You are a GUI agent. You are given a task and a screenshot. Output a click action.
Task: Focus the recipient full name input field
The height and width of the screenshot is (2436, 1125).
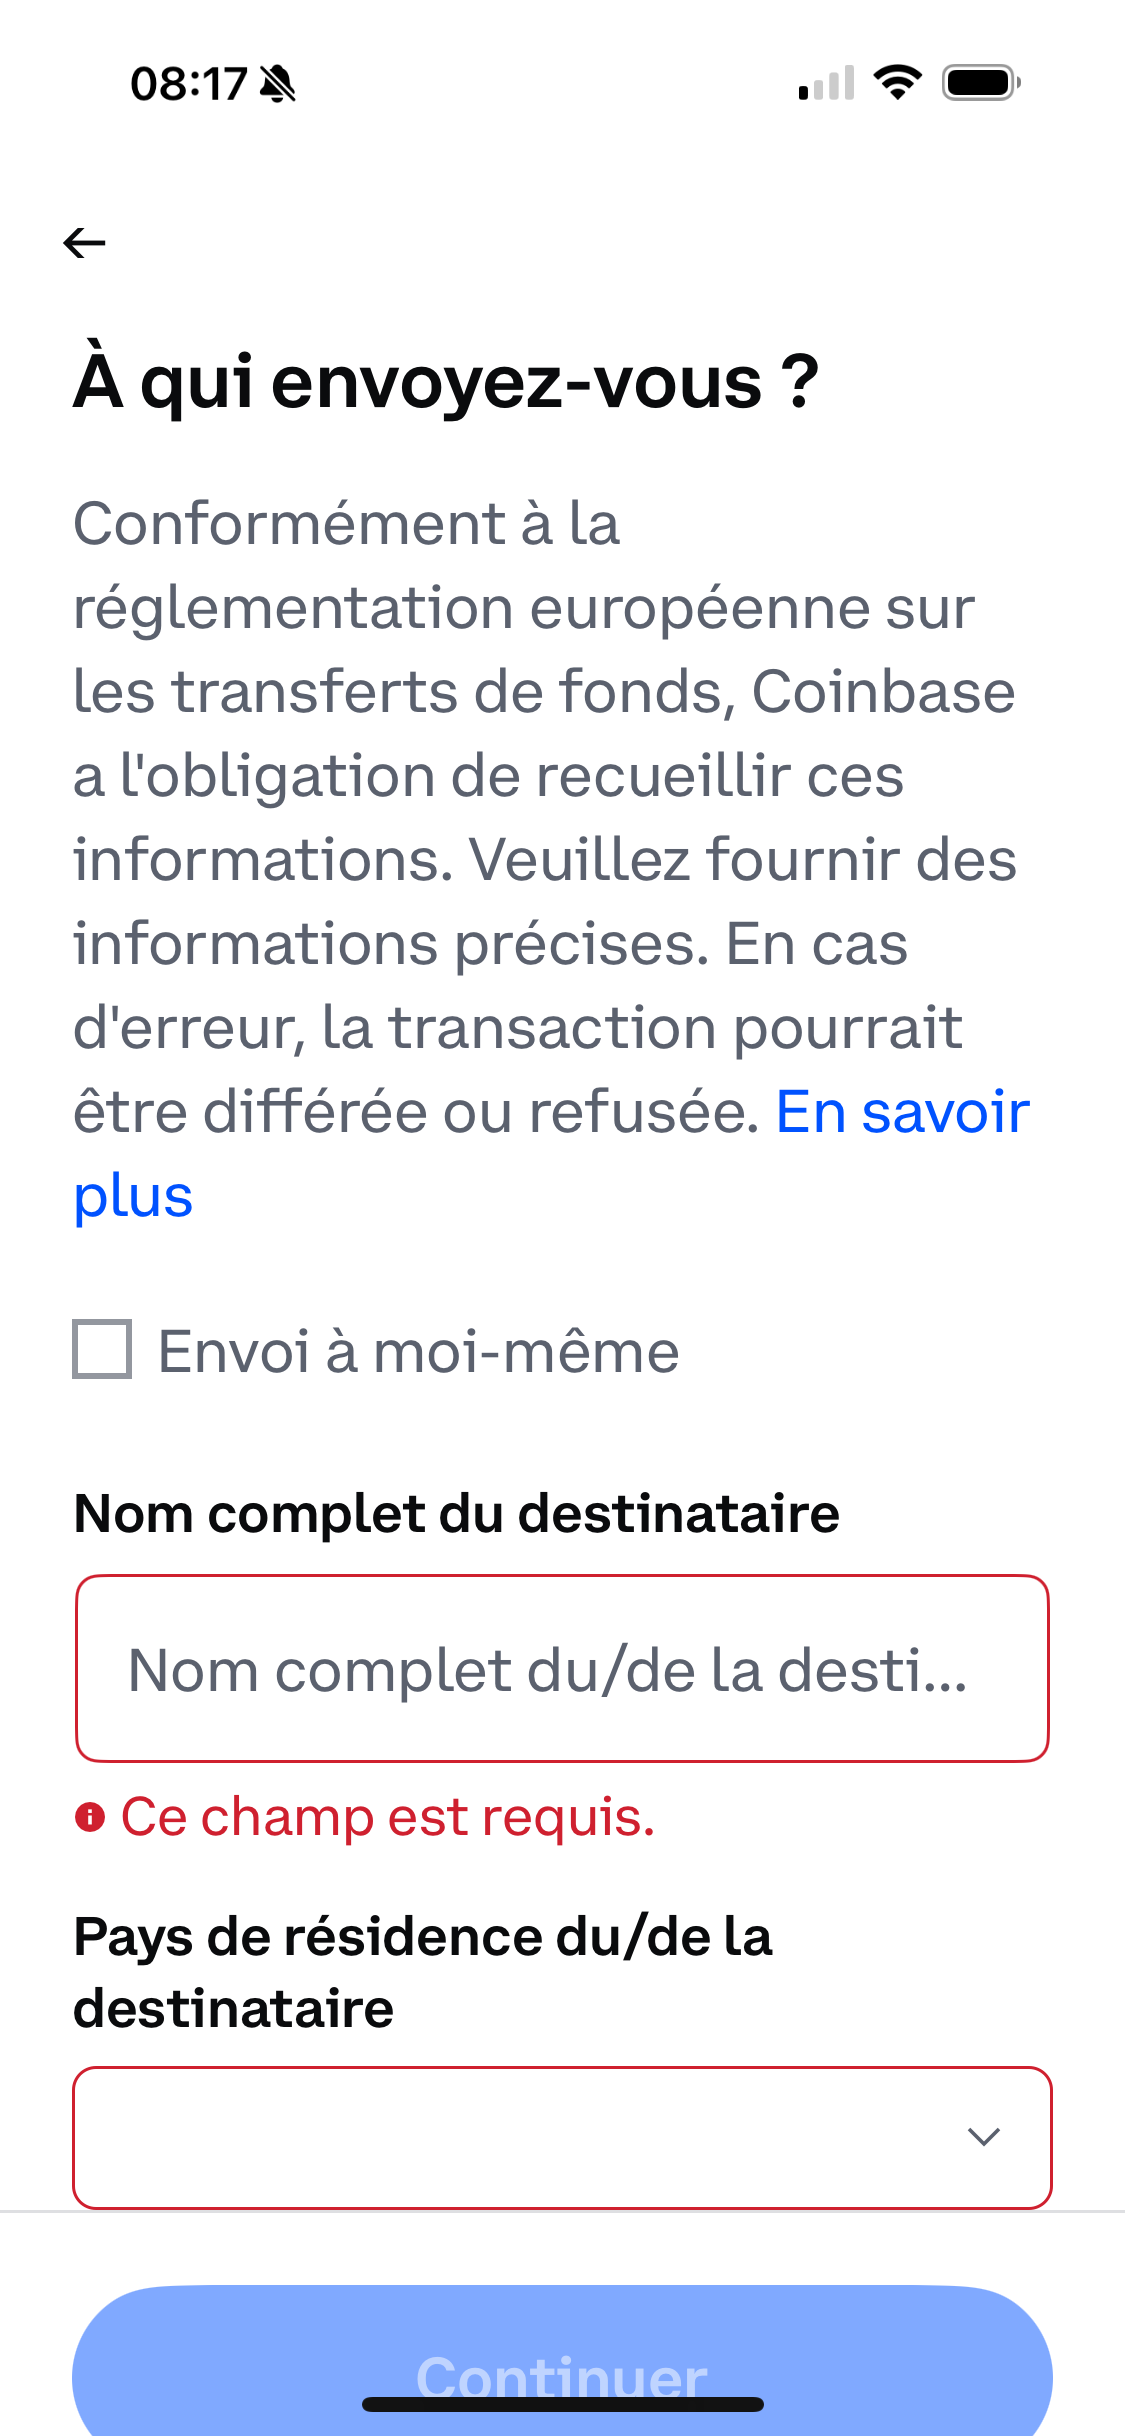tap(562, 1669)
